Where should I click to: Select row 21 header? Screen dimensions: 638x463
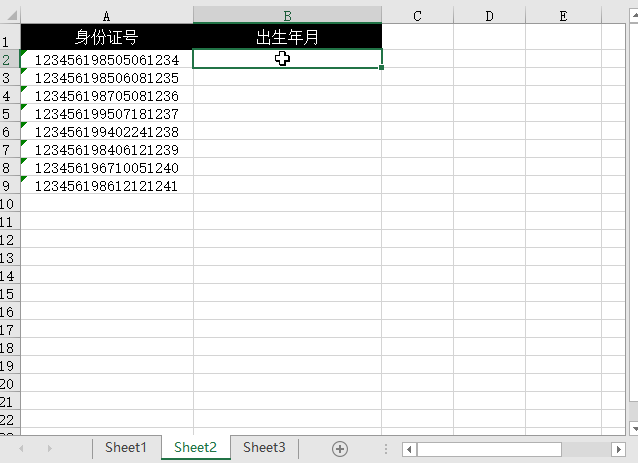[10, 401]
